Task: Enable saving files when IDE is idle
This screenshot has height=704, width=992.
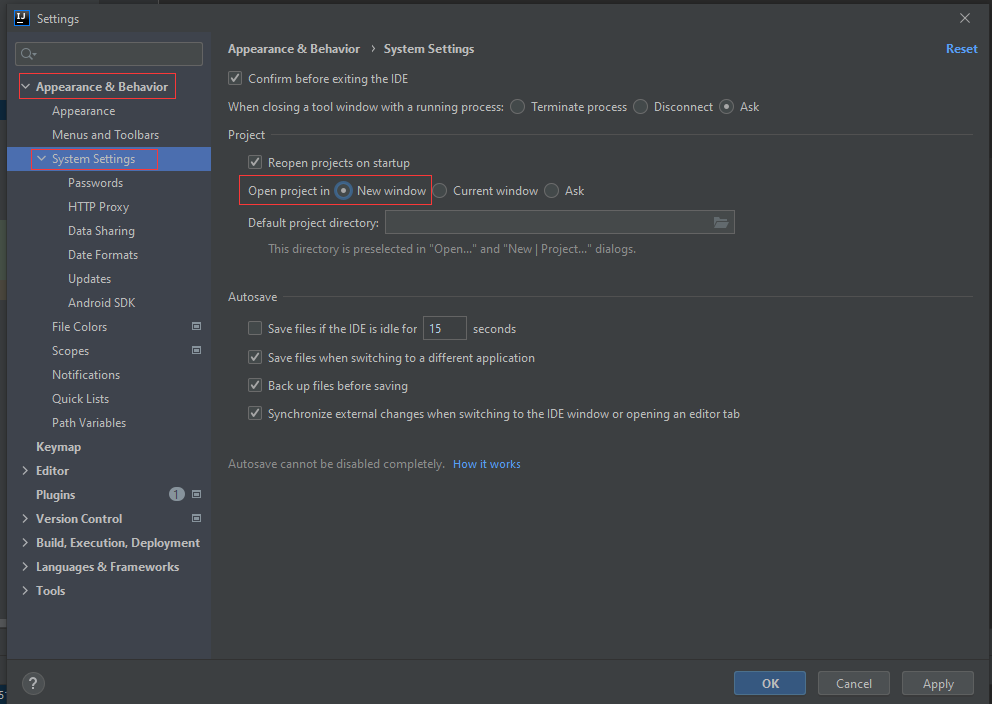Action: point(255,328)
